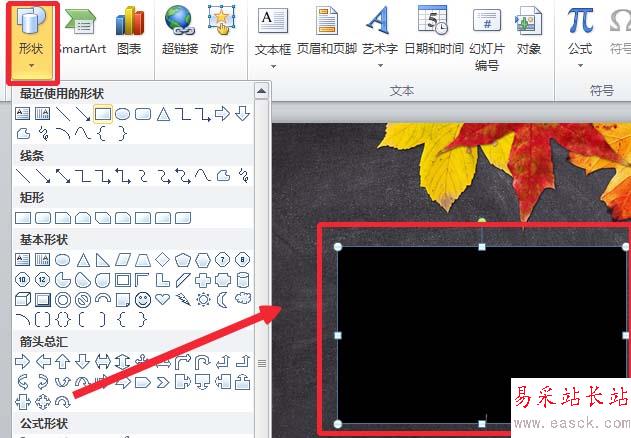
Task: Select chevron arrow under 箭头总汇
Action: click(x=163, y=382)
